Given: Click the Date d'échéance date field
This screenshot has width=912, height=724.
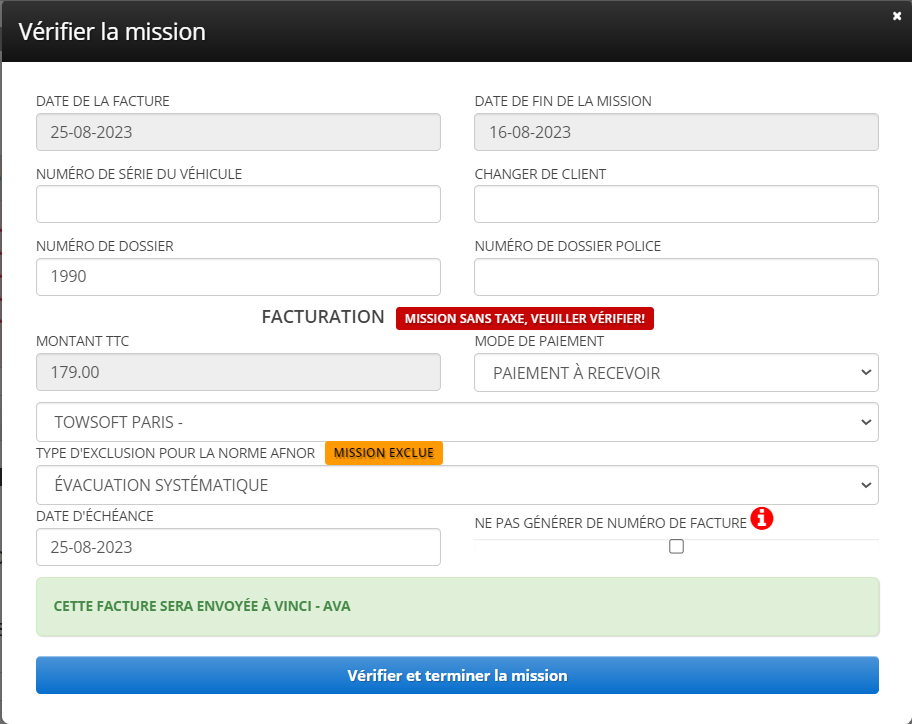Looking at the screenshot, I should click(x=238, y=547).
